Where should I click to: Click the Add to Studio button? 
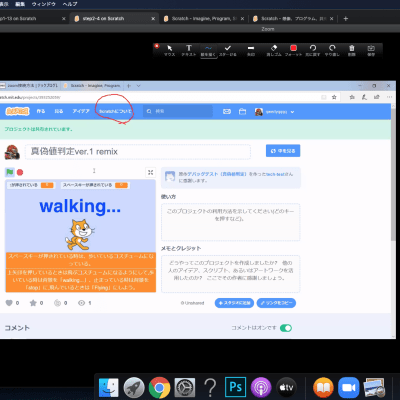click(234, 303)
